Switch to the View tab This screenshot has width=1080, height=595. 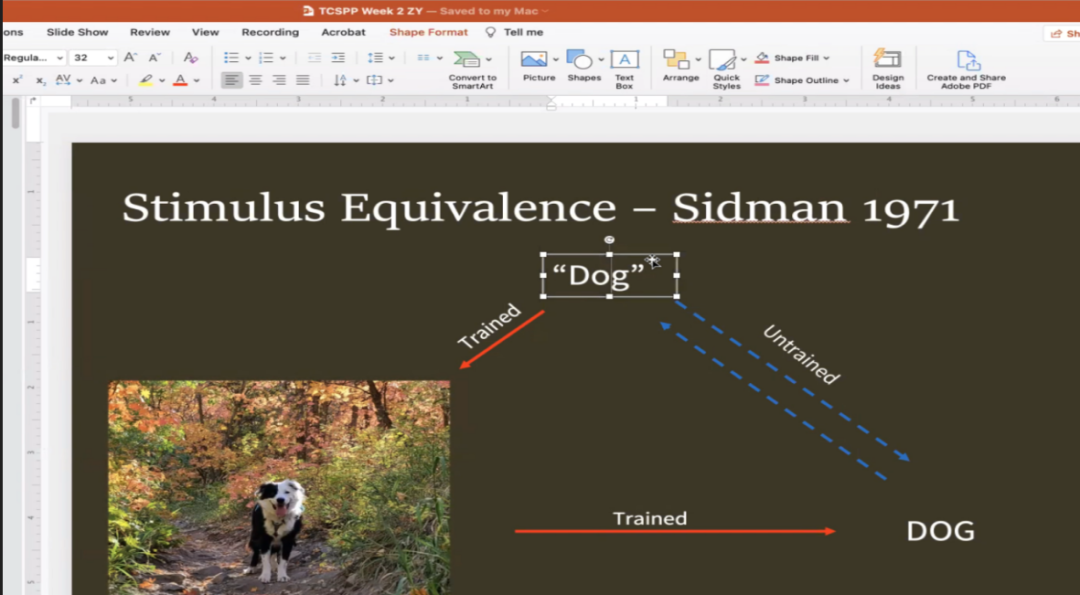tap(205, 32)
